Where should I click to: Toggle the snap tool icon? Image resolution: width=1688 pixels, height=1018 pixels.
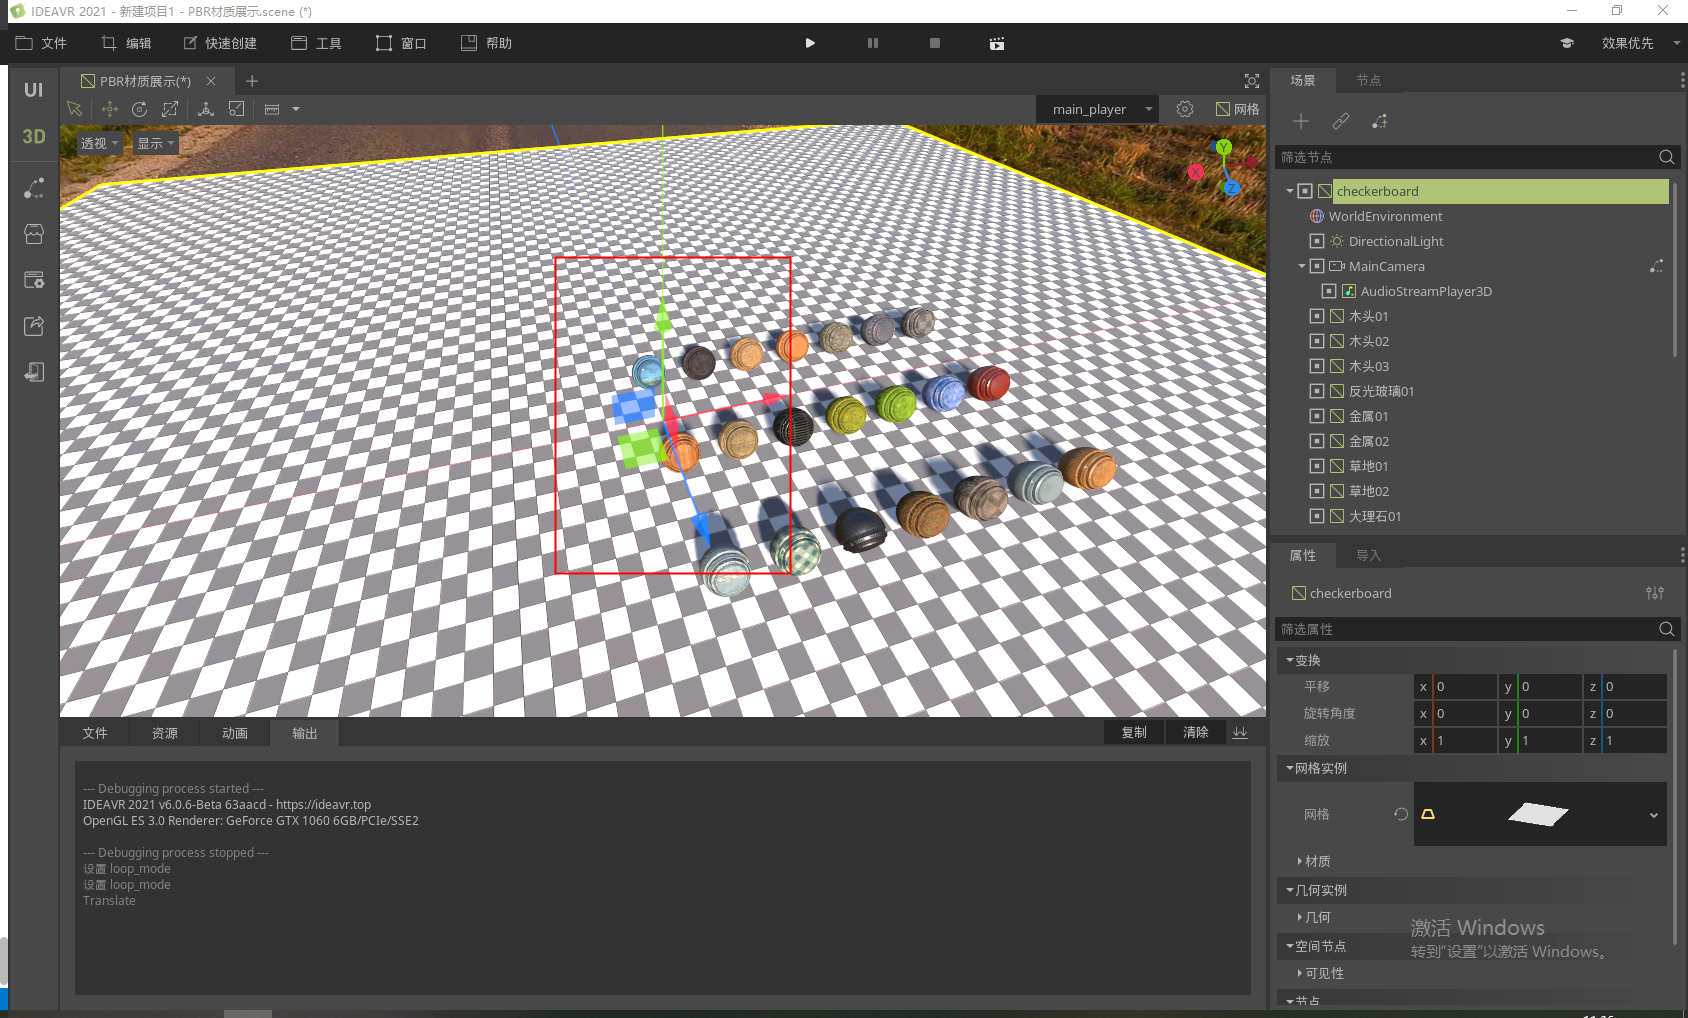[237, 109]
